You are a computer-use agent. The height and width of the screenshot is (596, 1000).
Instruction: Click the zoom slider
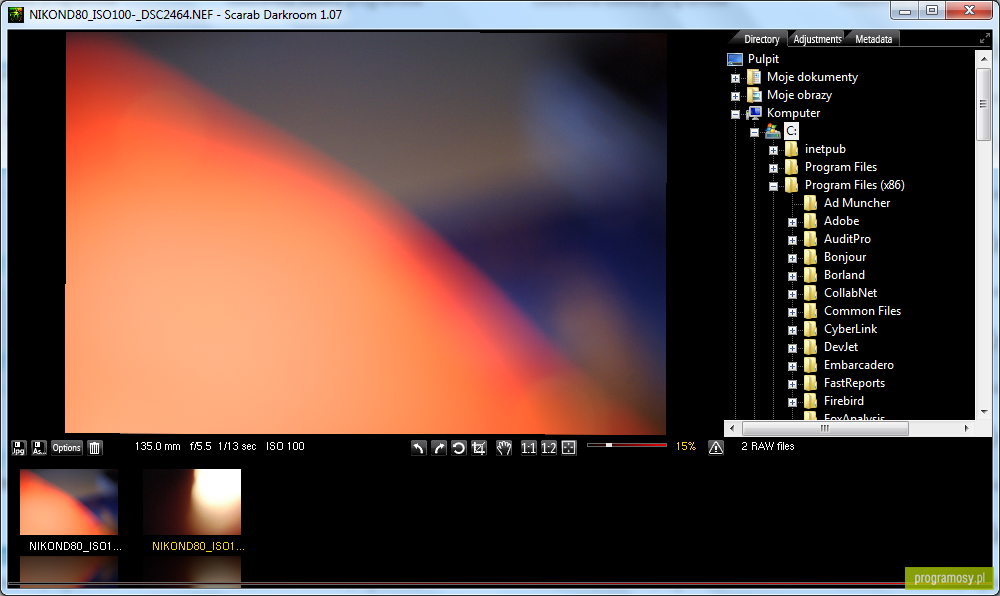pos(627,445)
